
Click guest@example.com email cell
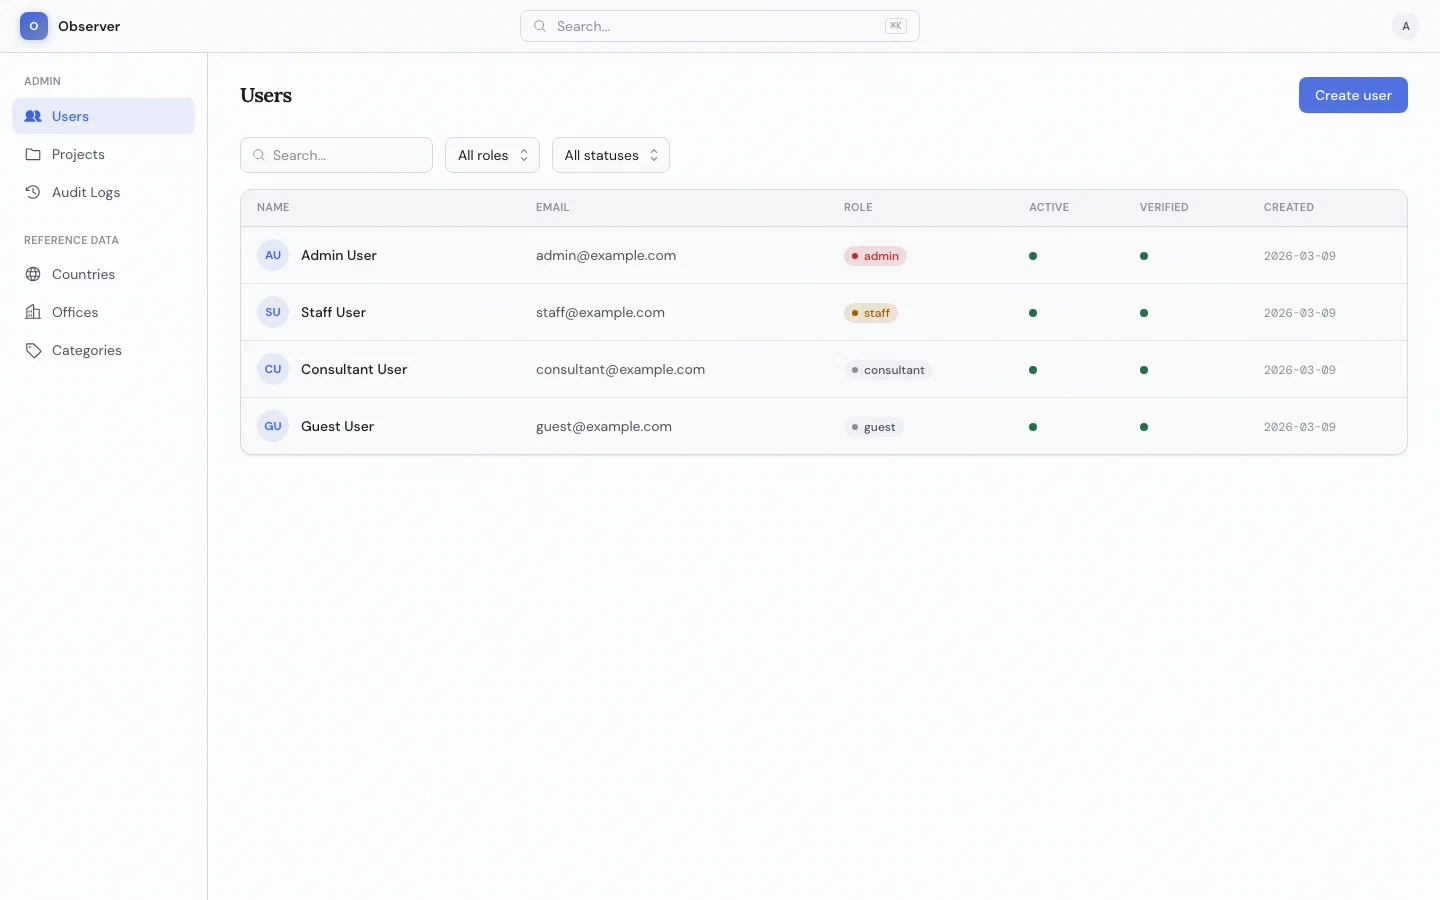click(604, 426)
